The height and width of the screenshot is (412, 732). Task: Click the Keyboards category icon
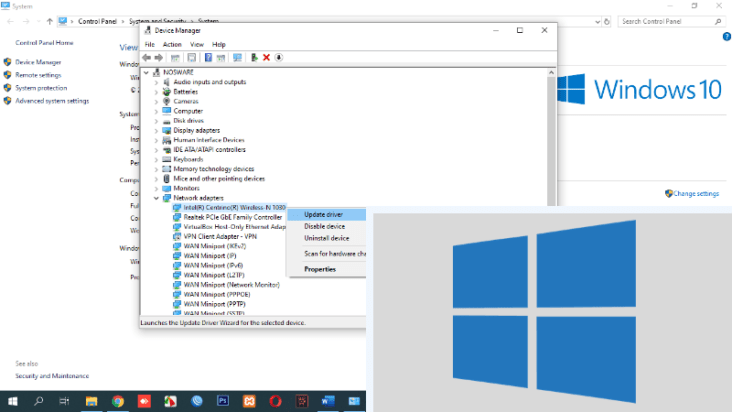[x=167, y=159]
